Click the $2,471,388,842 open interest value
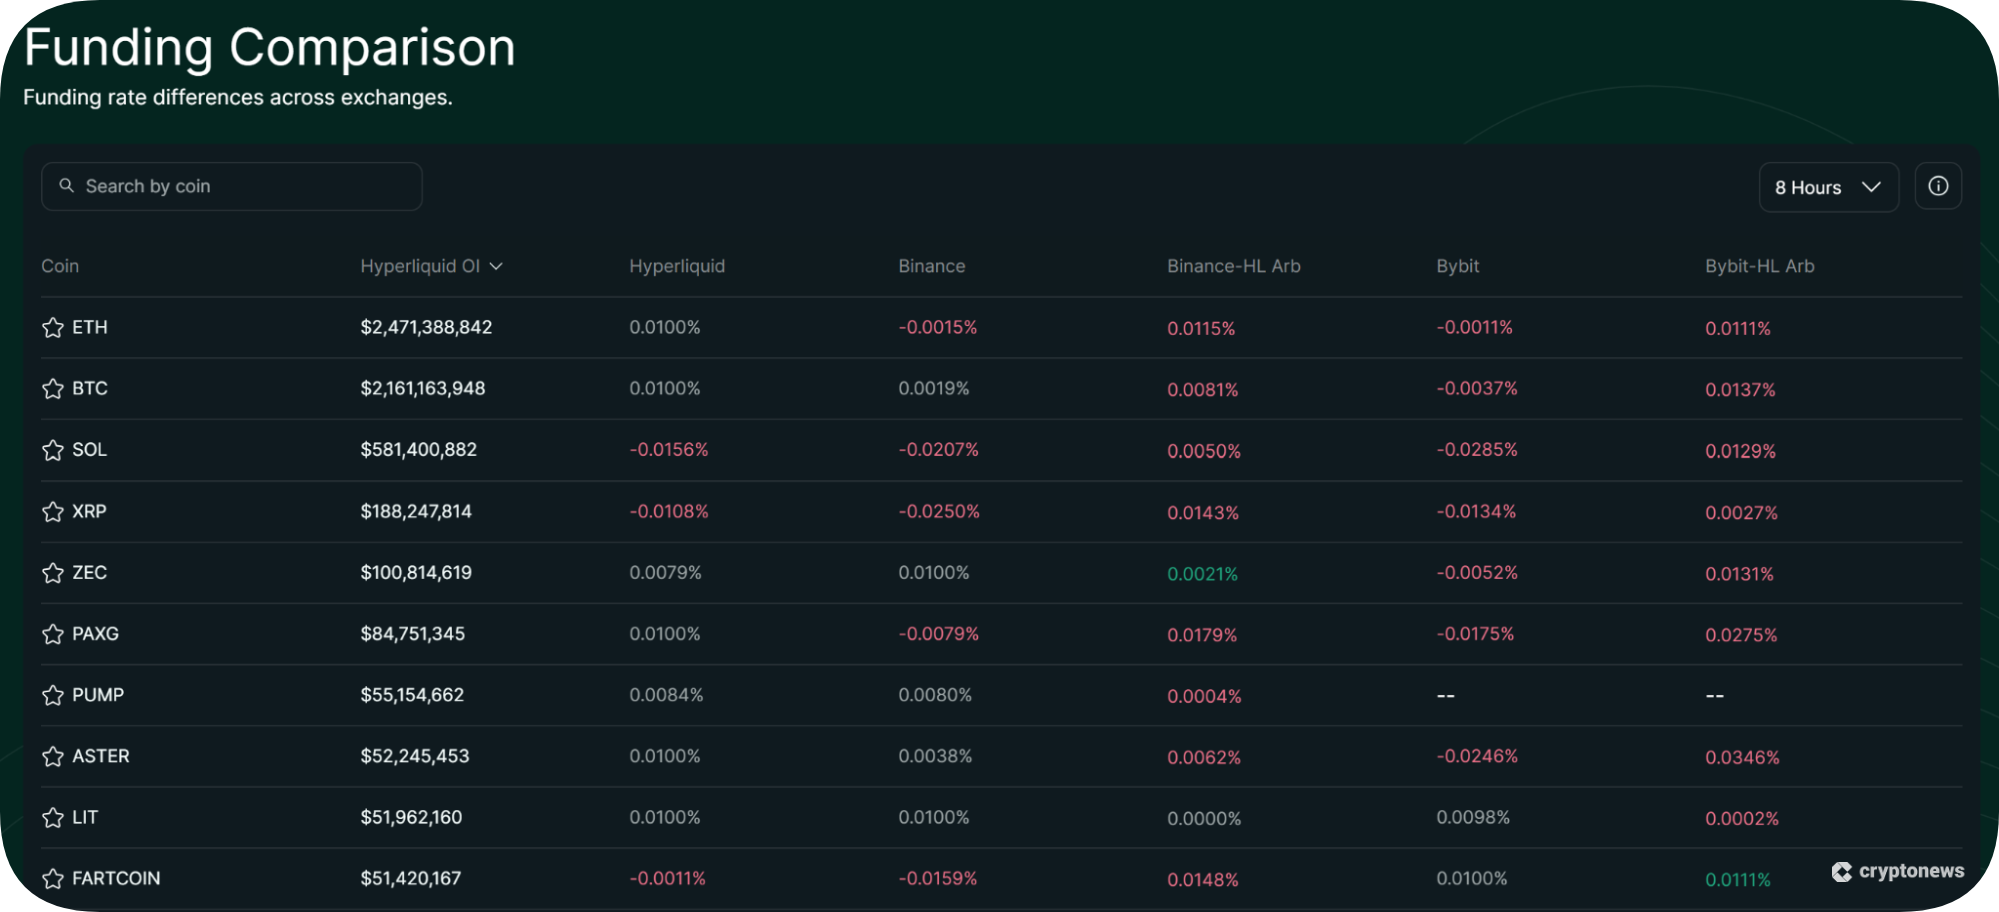The width and height of the screenshot is (1999, 912). (426, 327)
